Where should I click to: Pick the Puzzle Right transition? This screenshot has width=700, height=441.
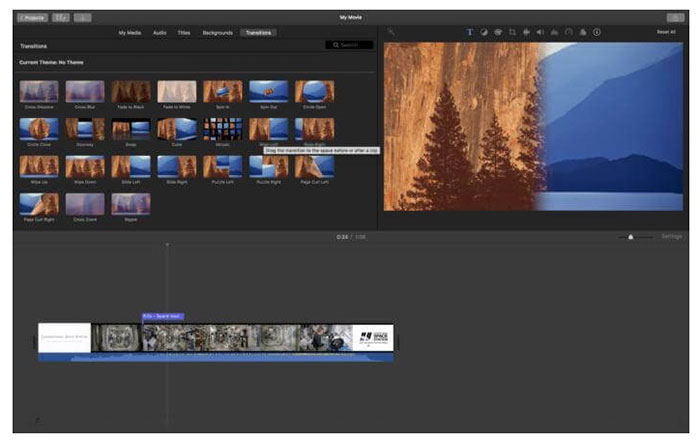click(x=269, y=166)
